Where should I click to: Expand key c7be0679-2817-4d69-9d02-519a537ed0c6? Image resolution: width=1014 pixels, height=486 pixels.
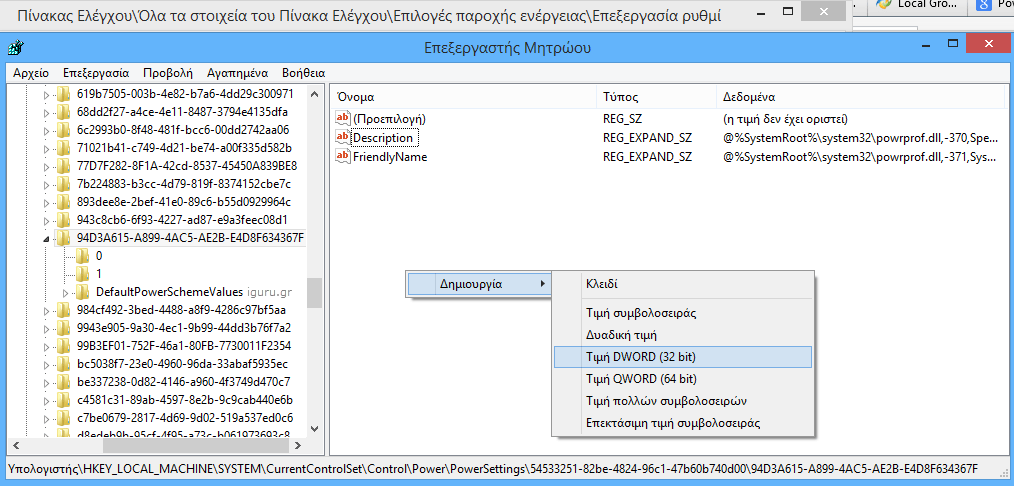tap(46, 420)
